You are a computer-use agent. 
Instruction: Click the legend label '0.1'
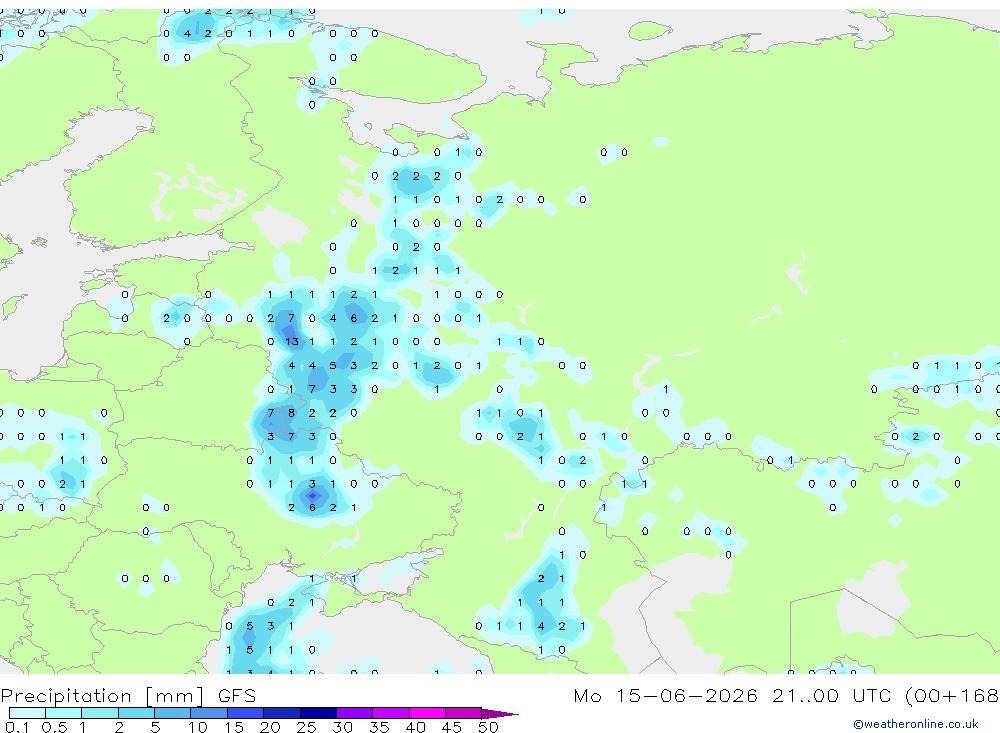tap(17, 727)
